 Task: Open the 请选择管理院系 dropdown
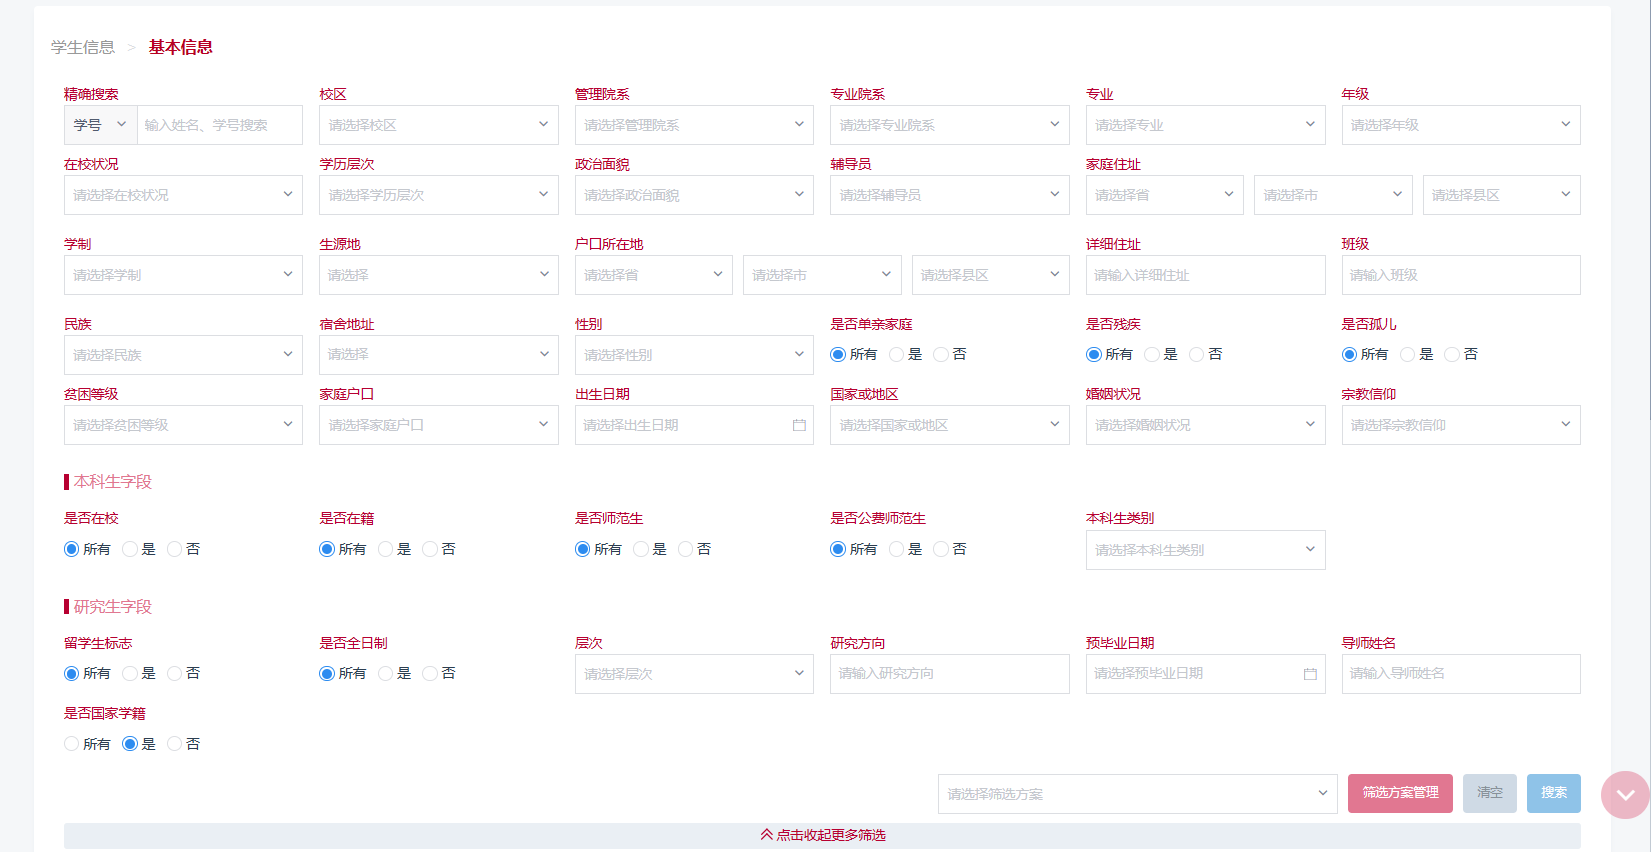(694, 125)
